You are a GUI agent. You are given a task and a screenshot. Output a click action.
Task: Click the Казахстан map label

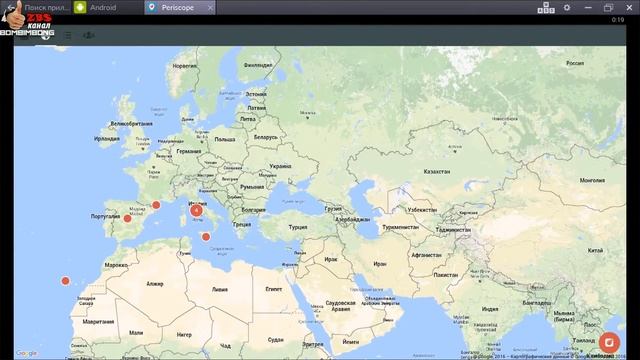point(437,172)
